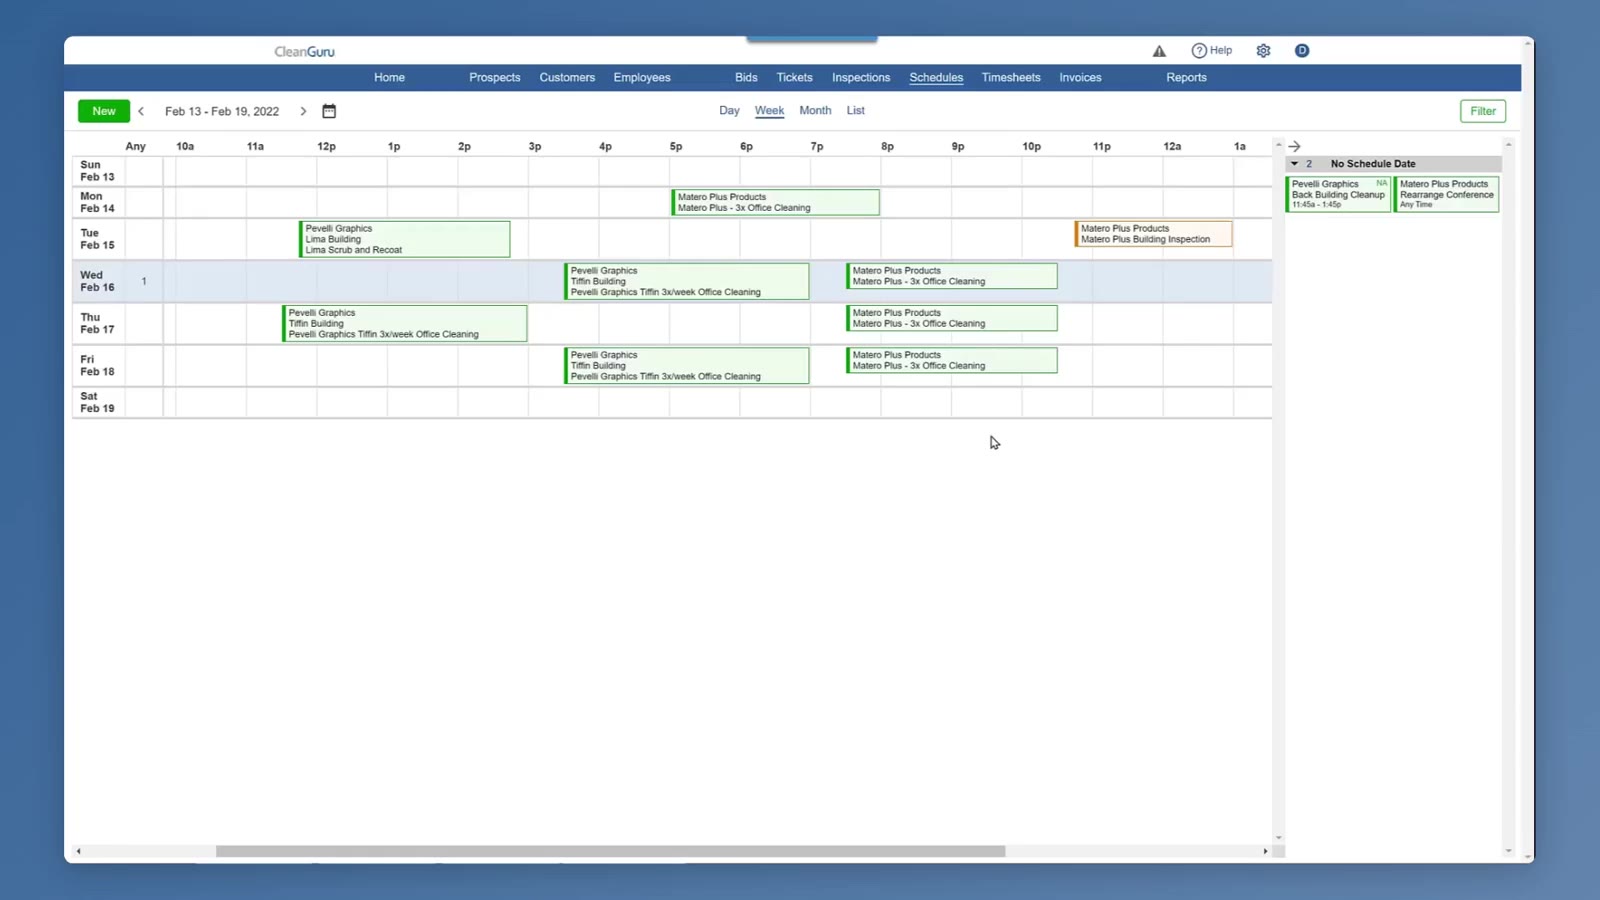Open Rearrange Conference unscheduled card

pos(1446,194)
